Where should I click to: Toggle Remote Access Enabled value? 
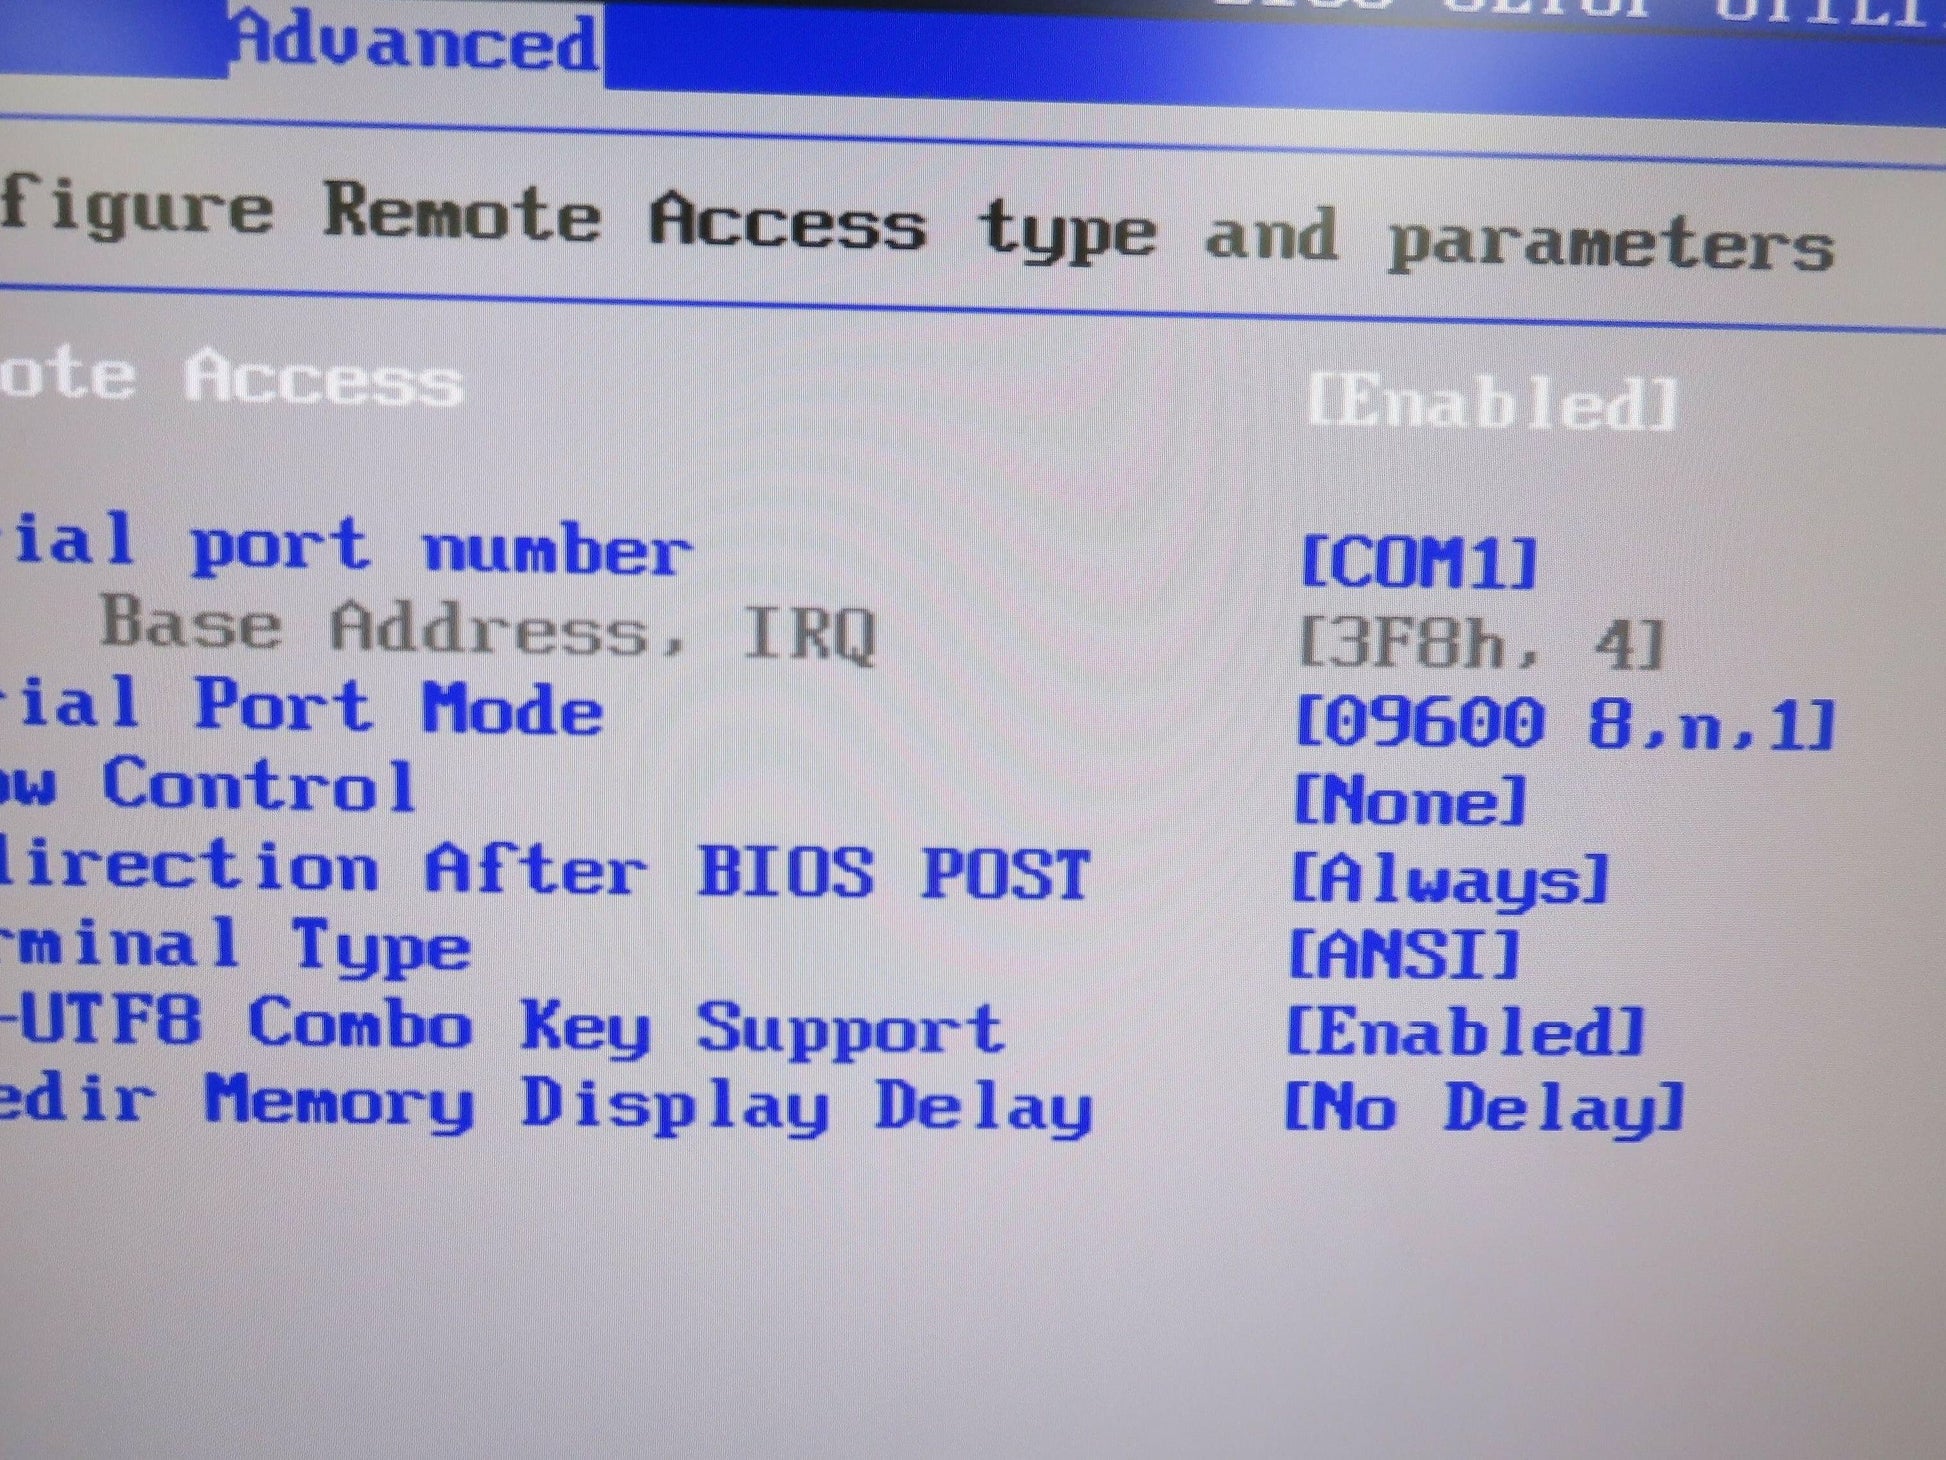point(1492,403)
